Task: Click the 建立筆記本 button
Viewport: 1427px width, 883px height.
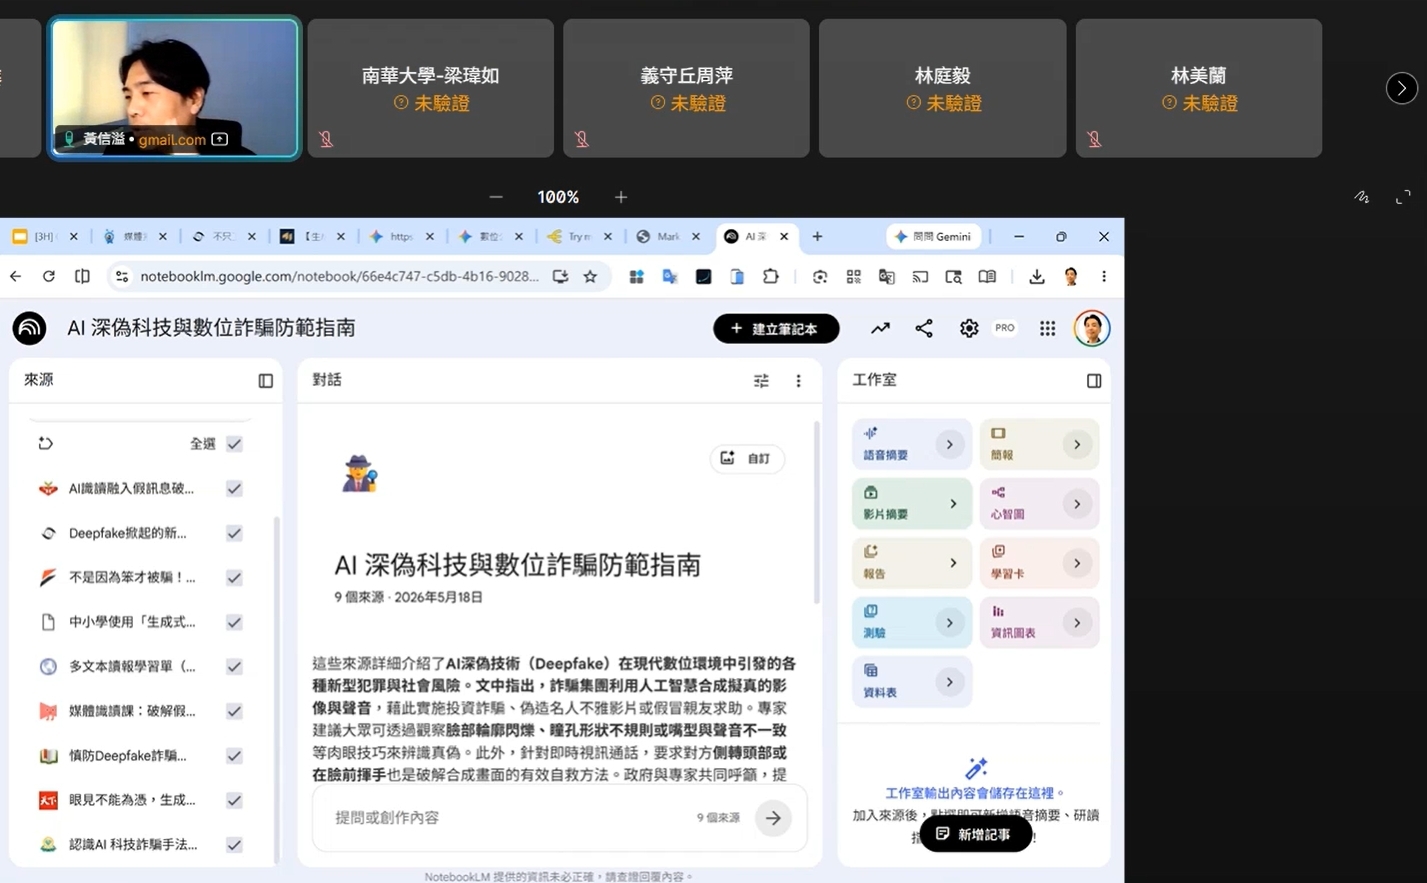Action: pos(776,328)
